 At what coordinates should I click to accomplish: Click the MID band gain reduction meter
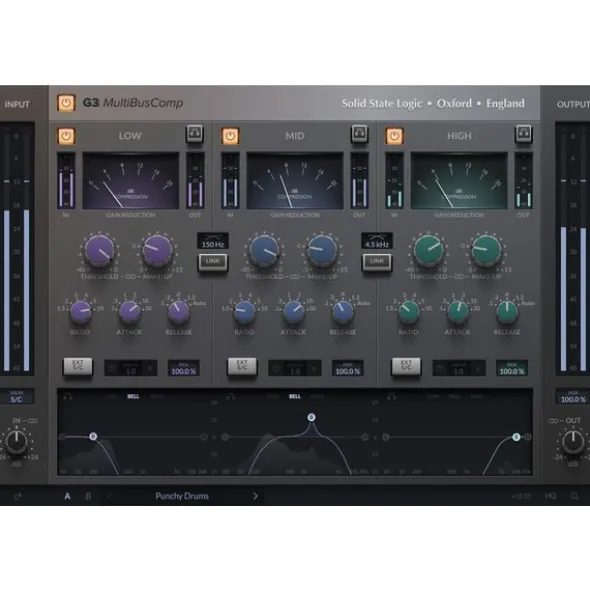(x=295, y=181)
